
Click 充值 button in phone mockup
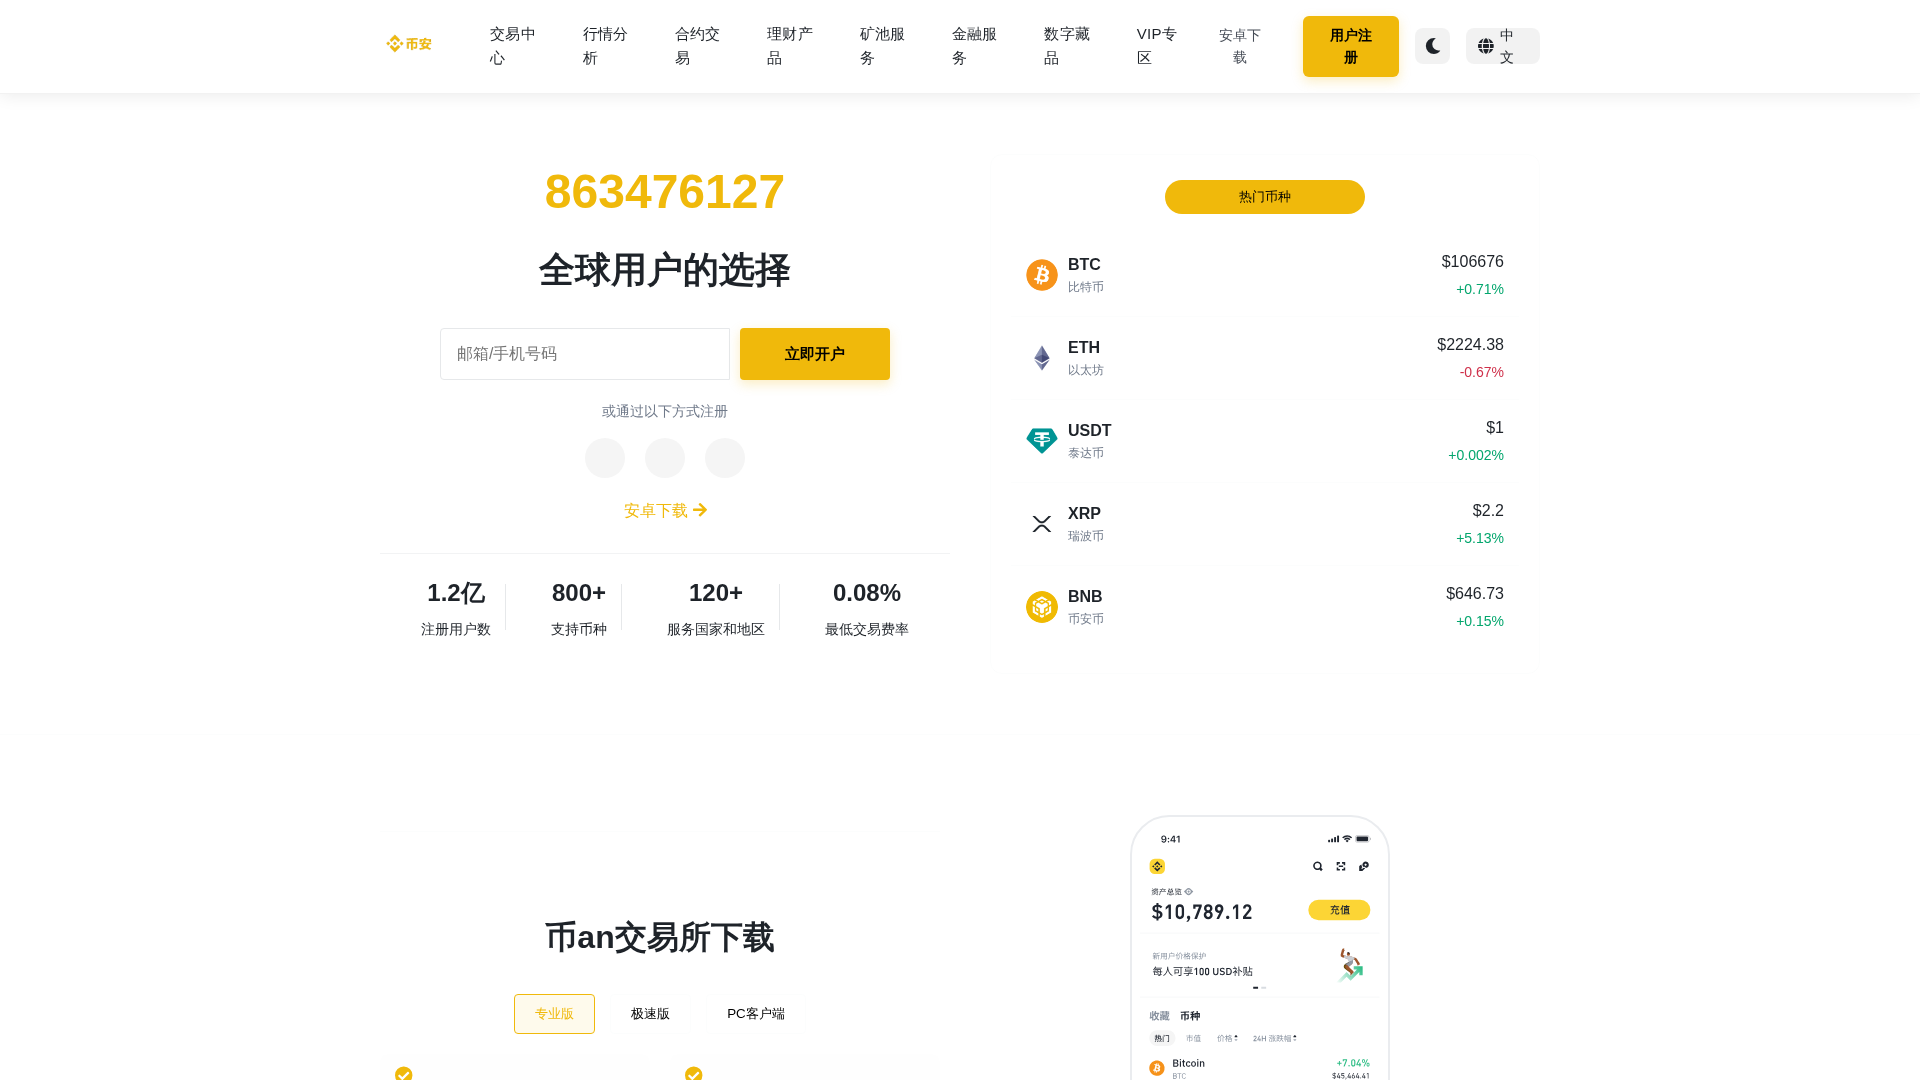1339,910
